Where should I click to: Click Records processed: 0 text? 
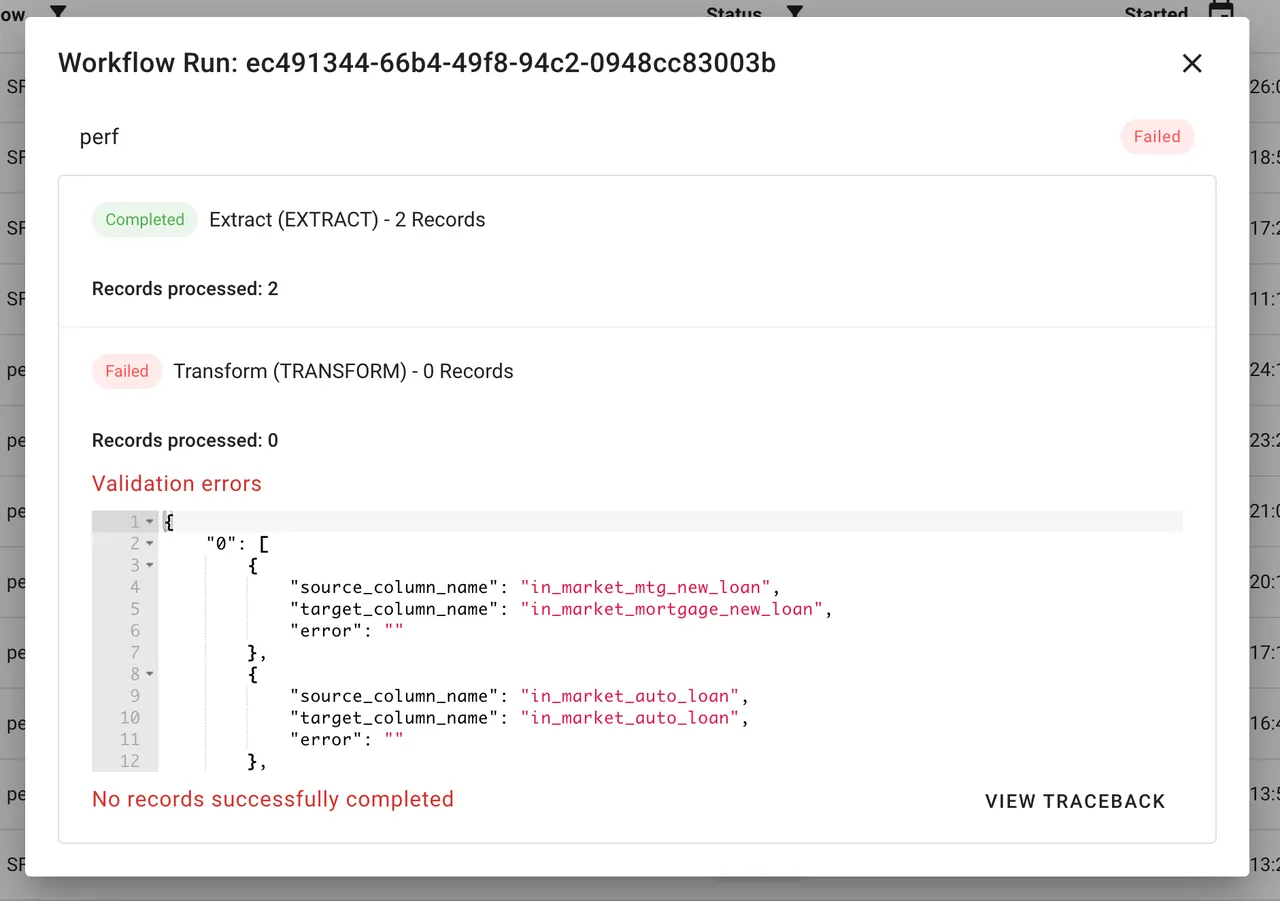pos(185,440)
